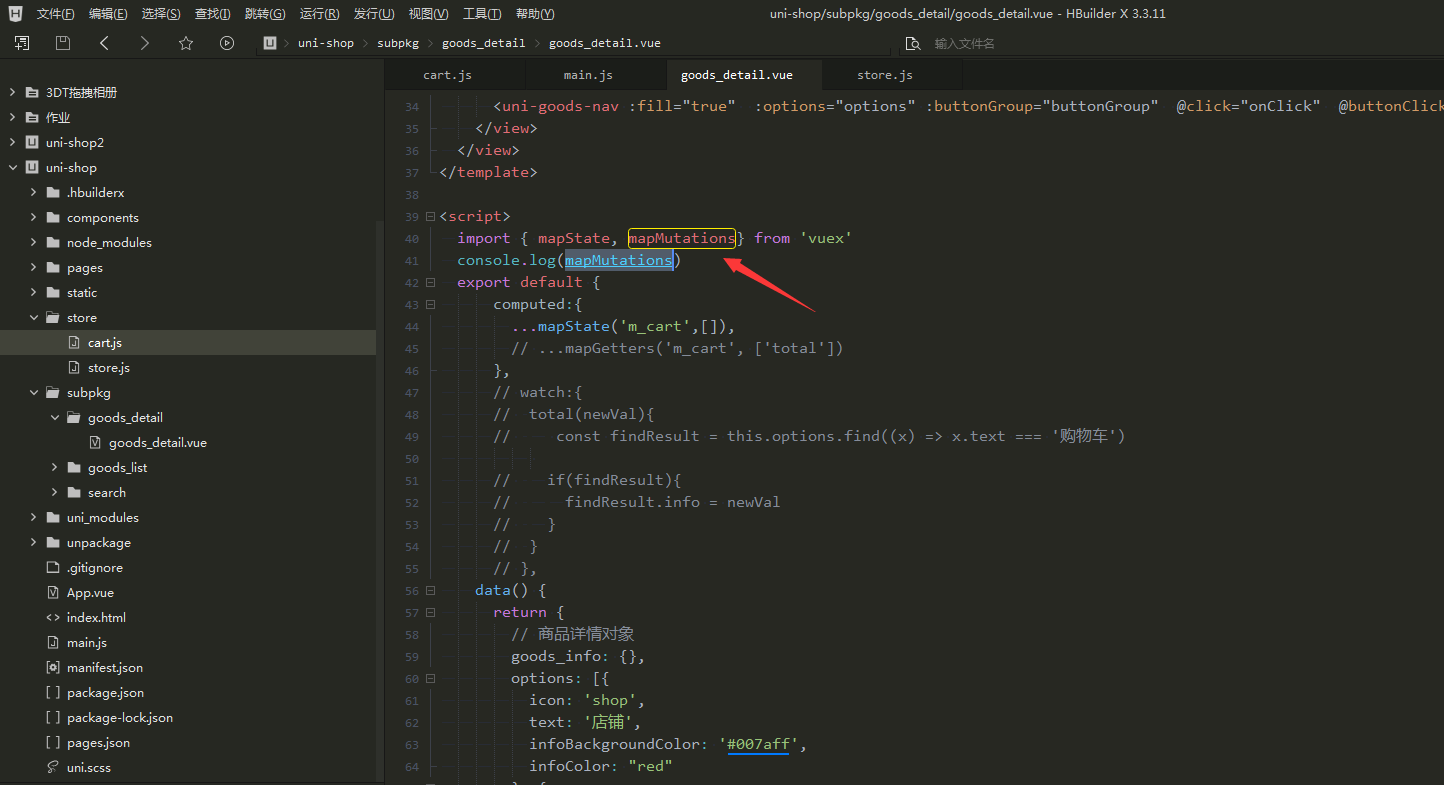Click the HBuilder X logo icon
Viewport: 1444px width, 785px height.
tap(16, 14)
